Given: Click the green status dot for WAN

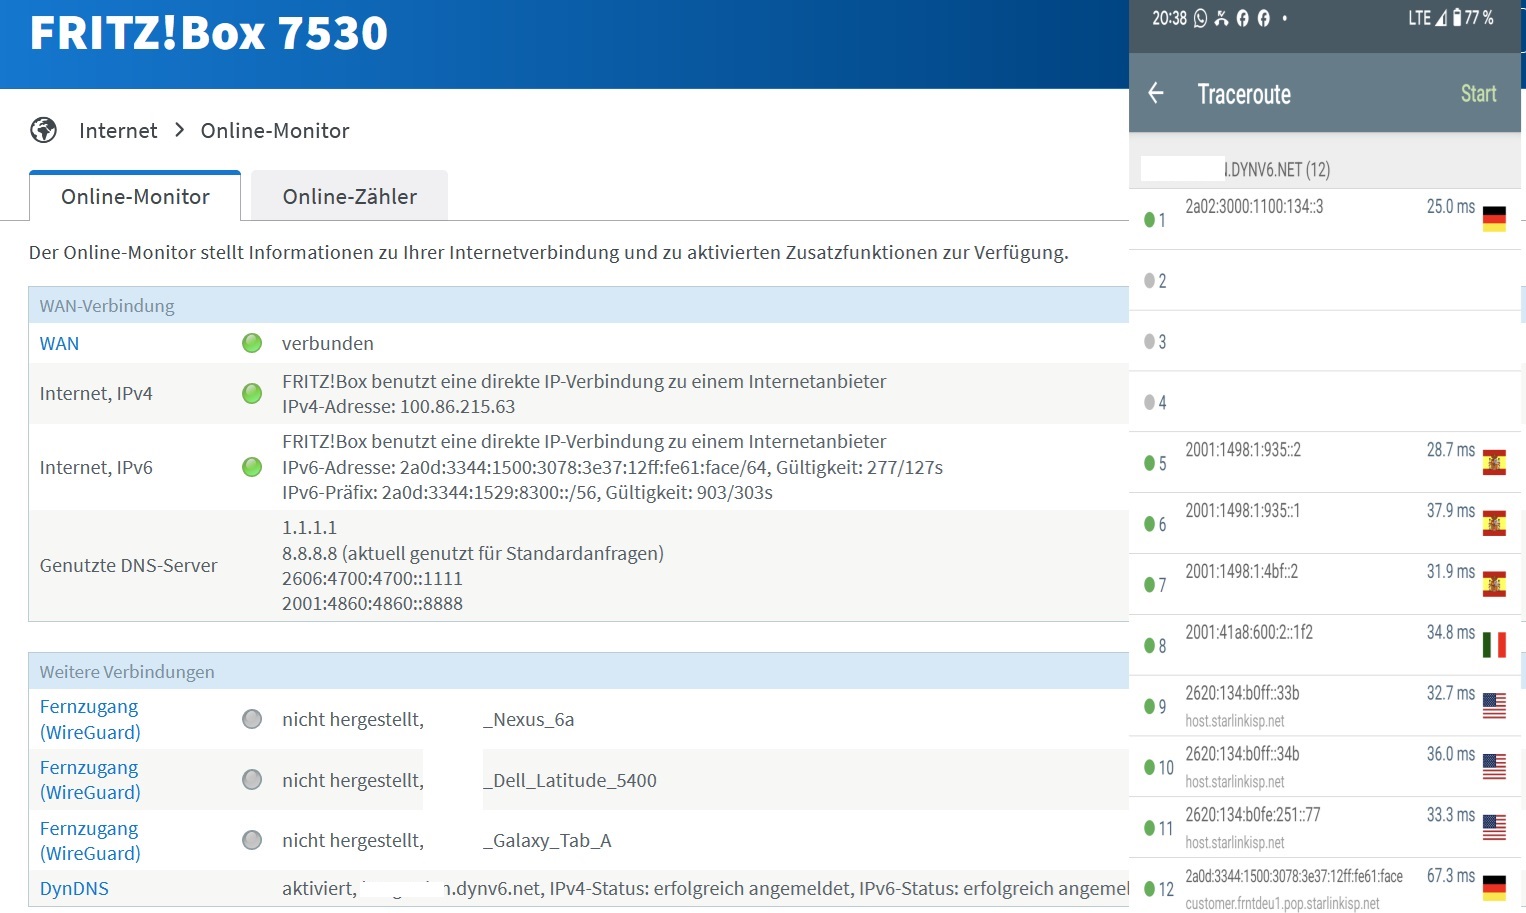Looking at the screenshot, I should tap(252, 343).
